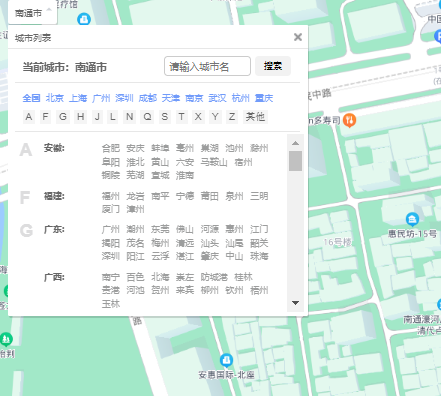Select 上海 quick link
This screenshot has width=441, height=396.
pyautogui.click(x=78, y=98)
